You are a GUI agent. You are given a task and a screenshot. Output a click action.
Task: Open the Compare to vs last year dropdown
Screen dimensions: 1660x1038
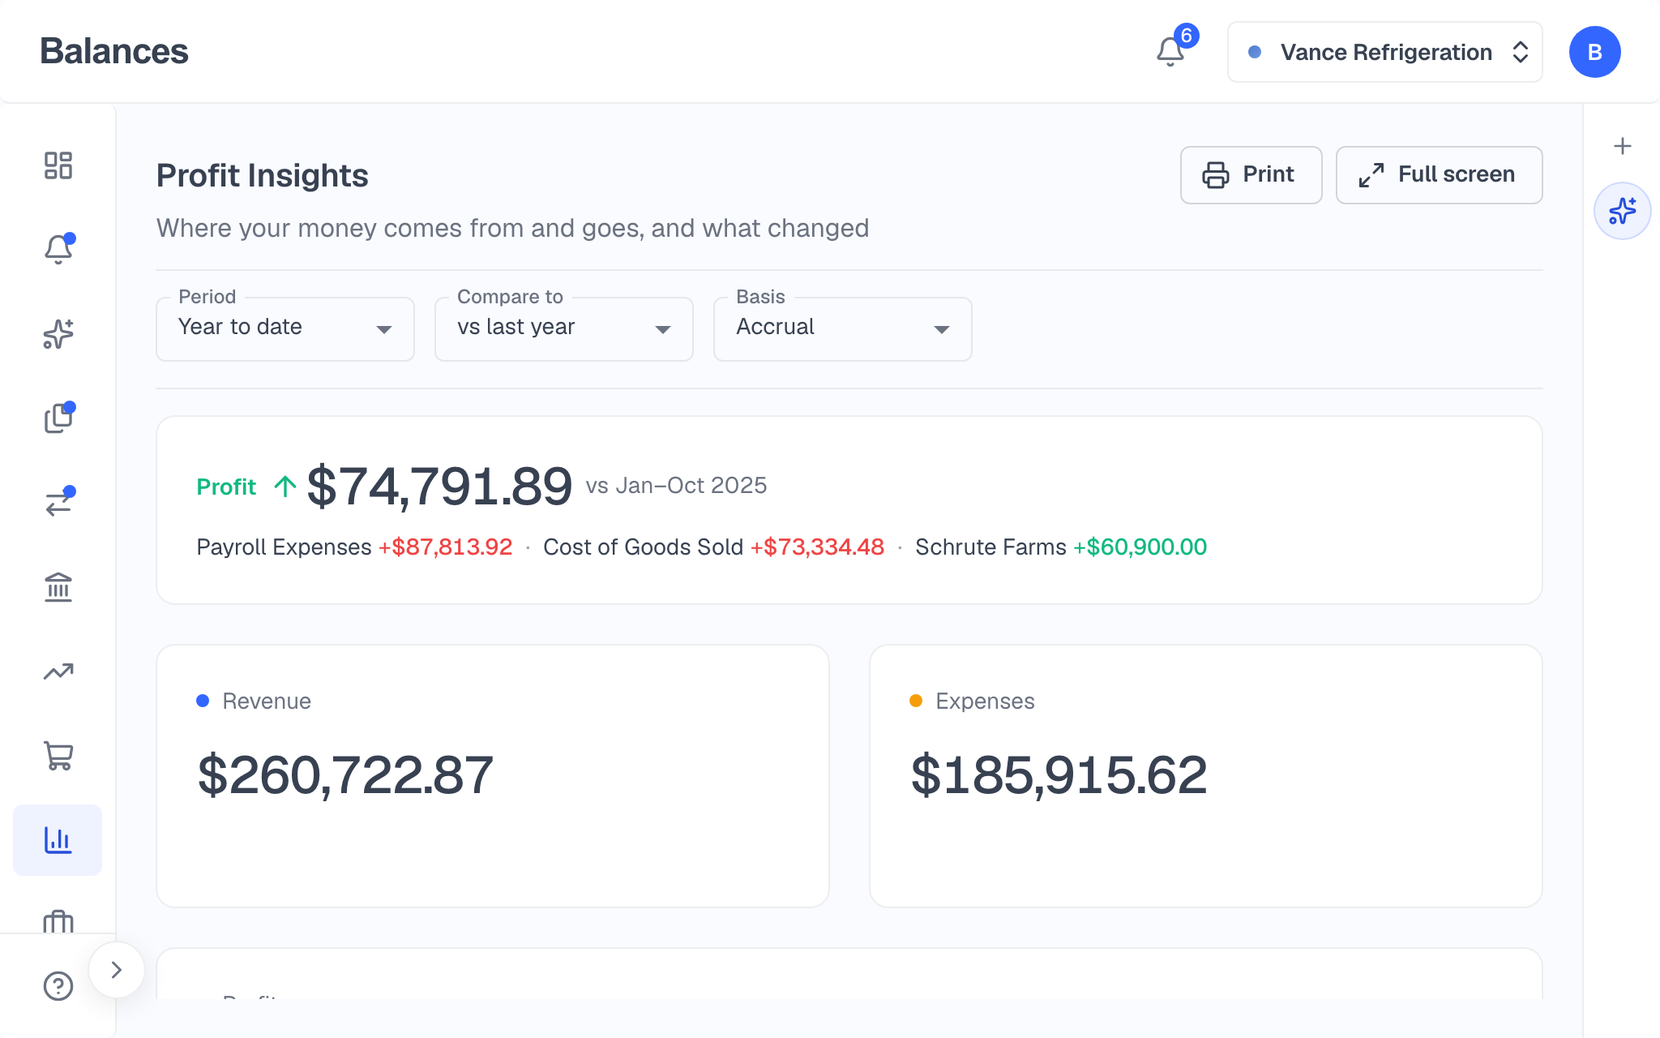click(x=564, y=328)
